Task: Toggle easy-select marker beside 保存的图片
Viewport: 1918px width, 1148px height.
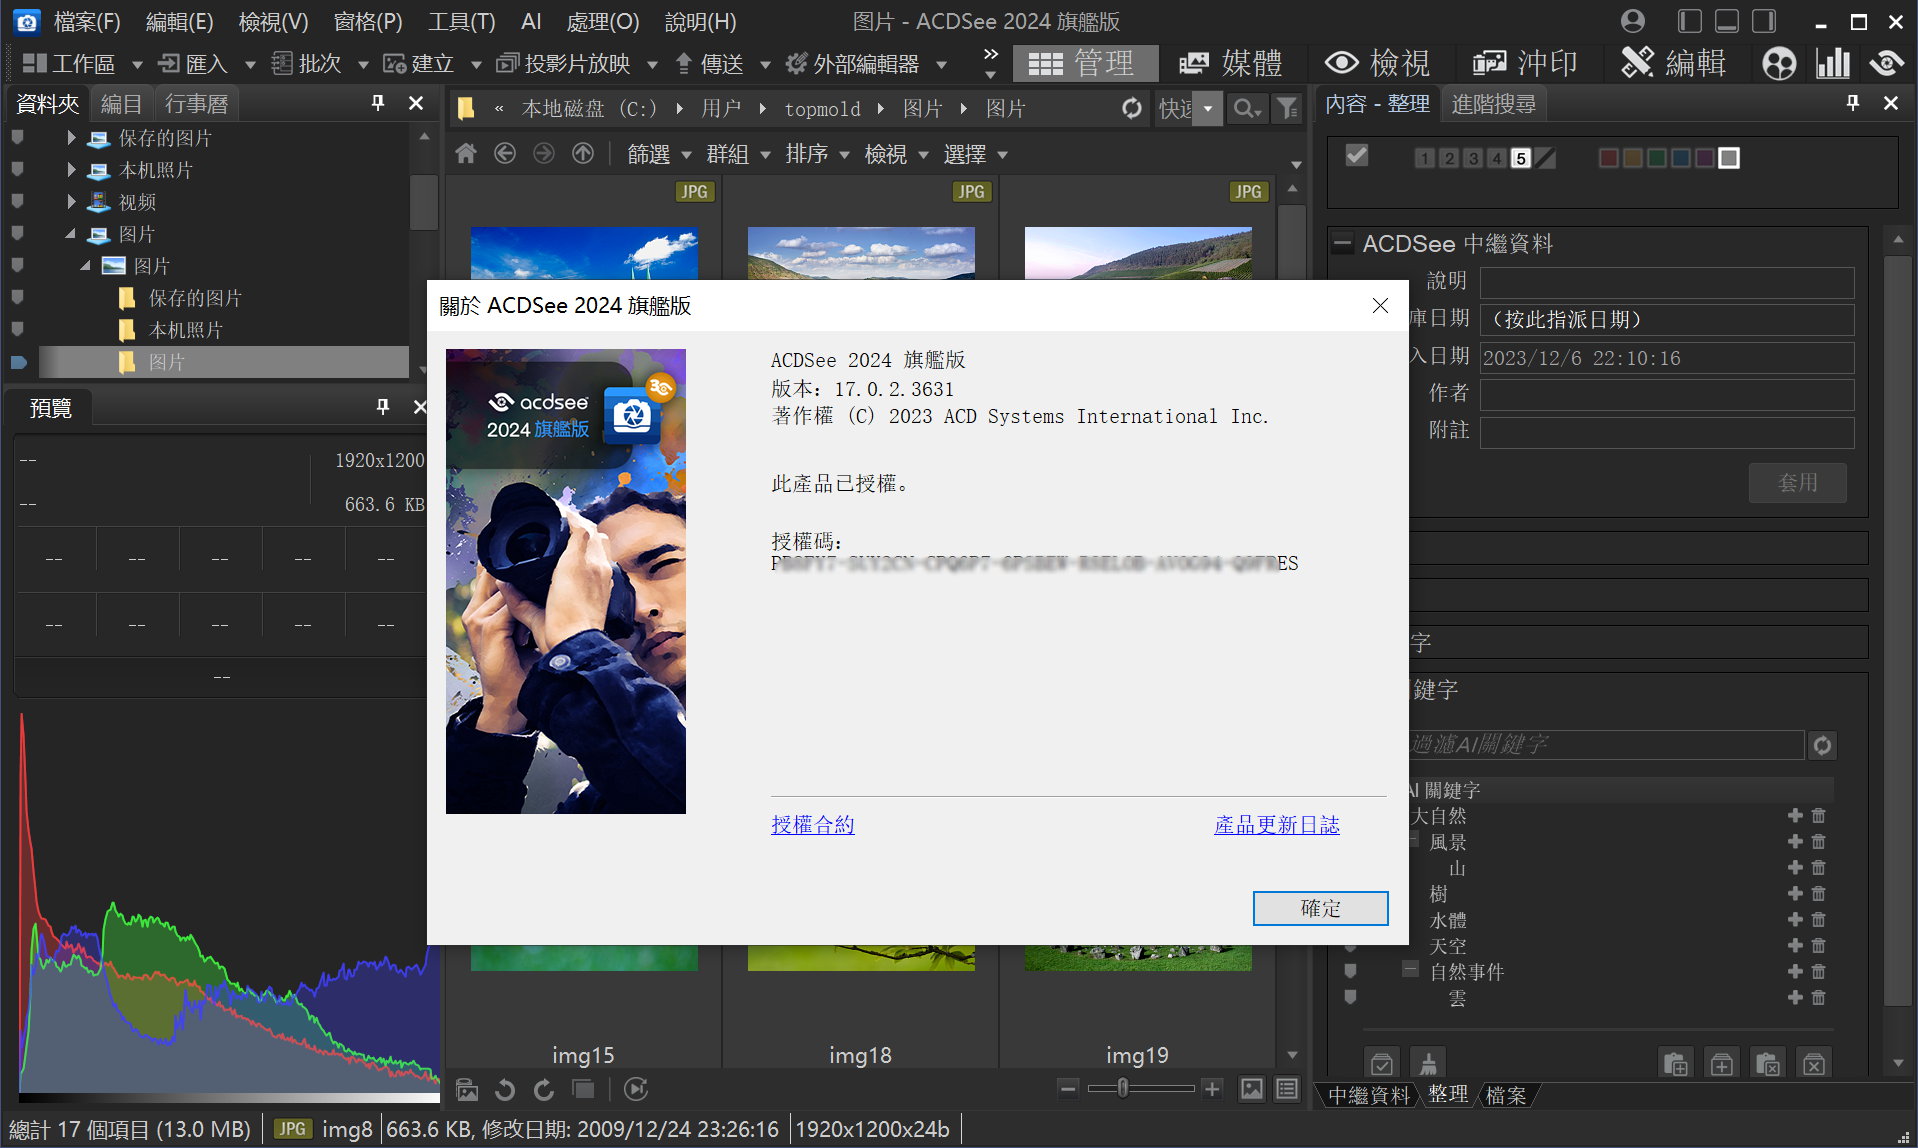Action: coord(17,138)
